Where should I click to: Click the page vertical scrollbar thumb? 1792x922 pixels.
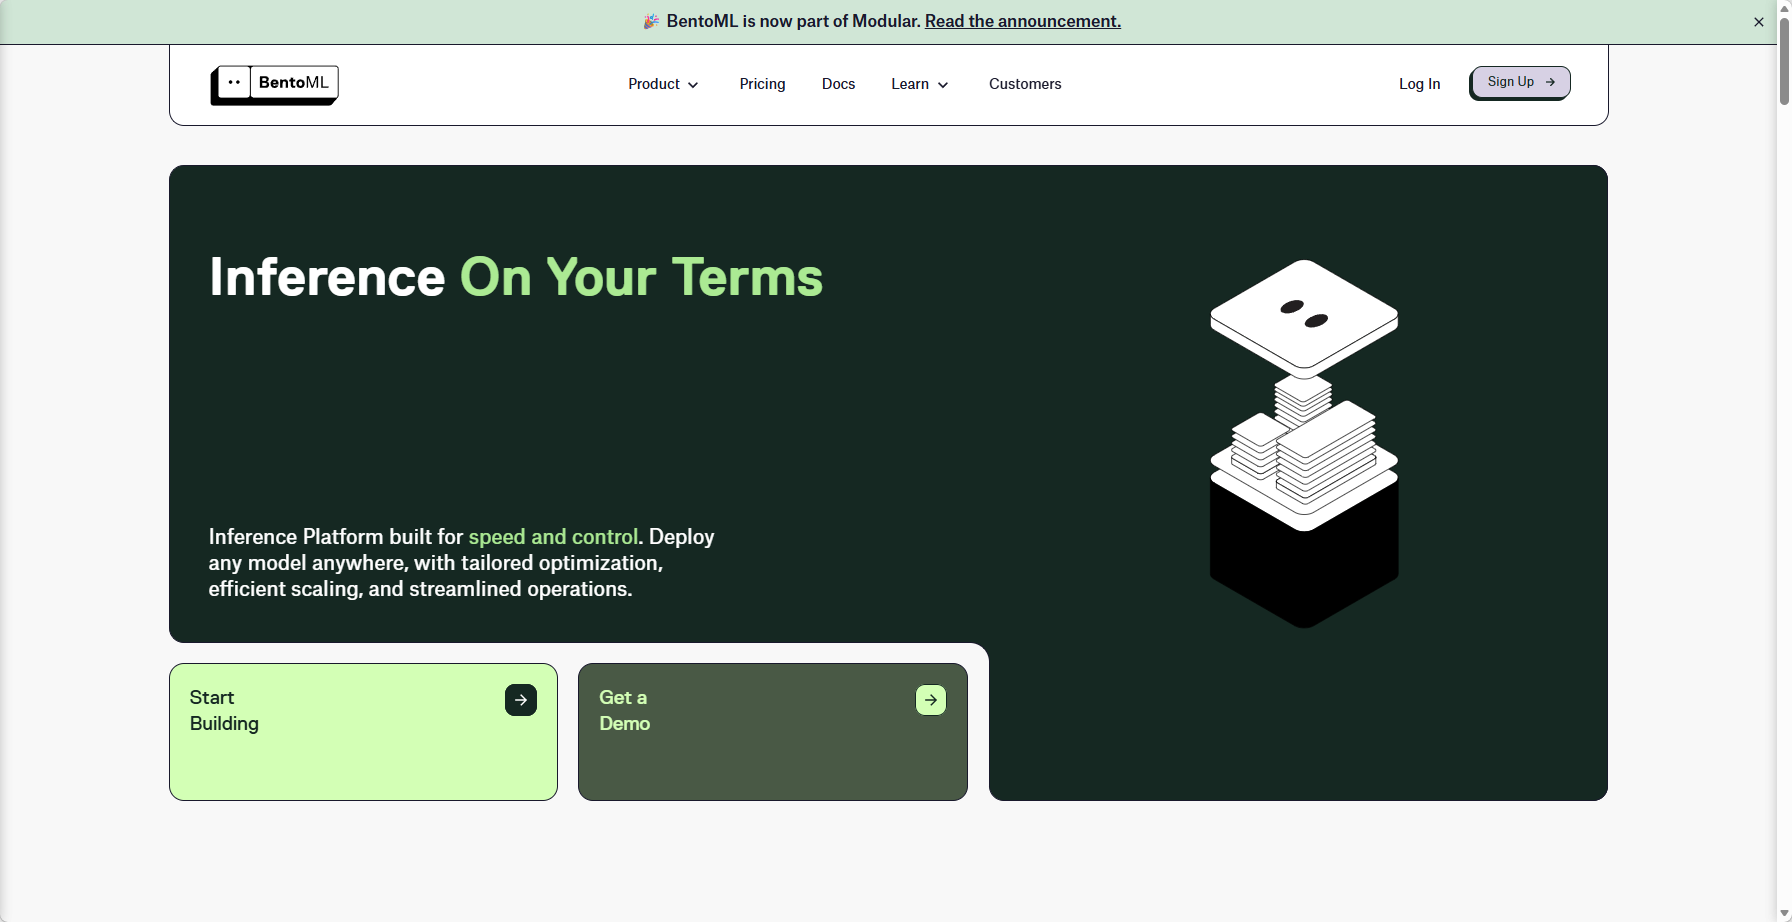tap(1784, 60)
